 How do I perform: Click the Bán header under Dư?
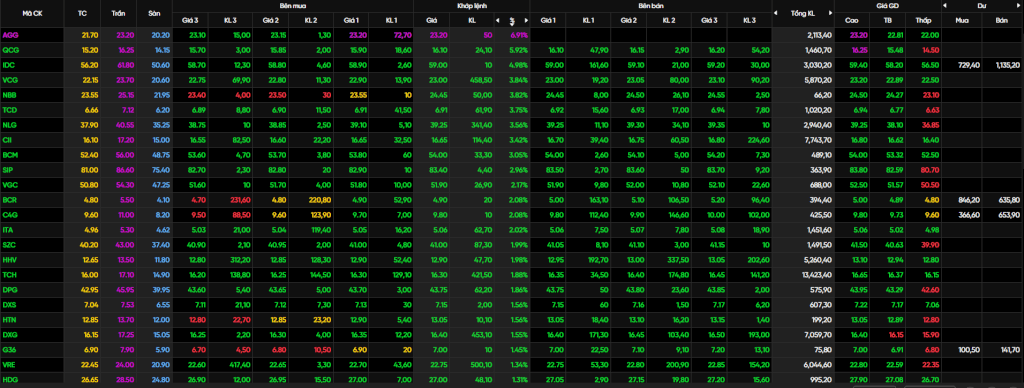(x=1001, y=20)
